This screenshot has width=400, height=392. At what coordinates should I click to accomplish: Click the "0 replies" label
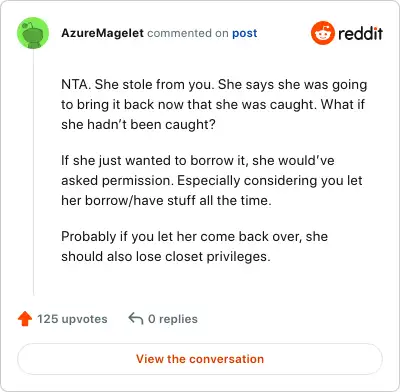tap(173, 319)
